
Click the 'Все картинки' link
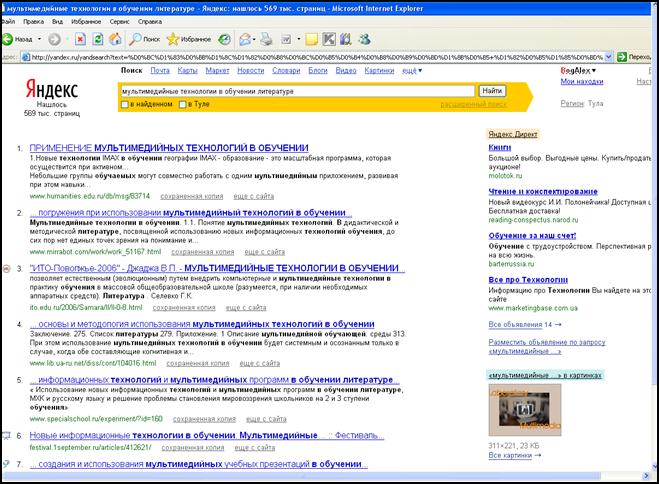point(514,455)
